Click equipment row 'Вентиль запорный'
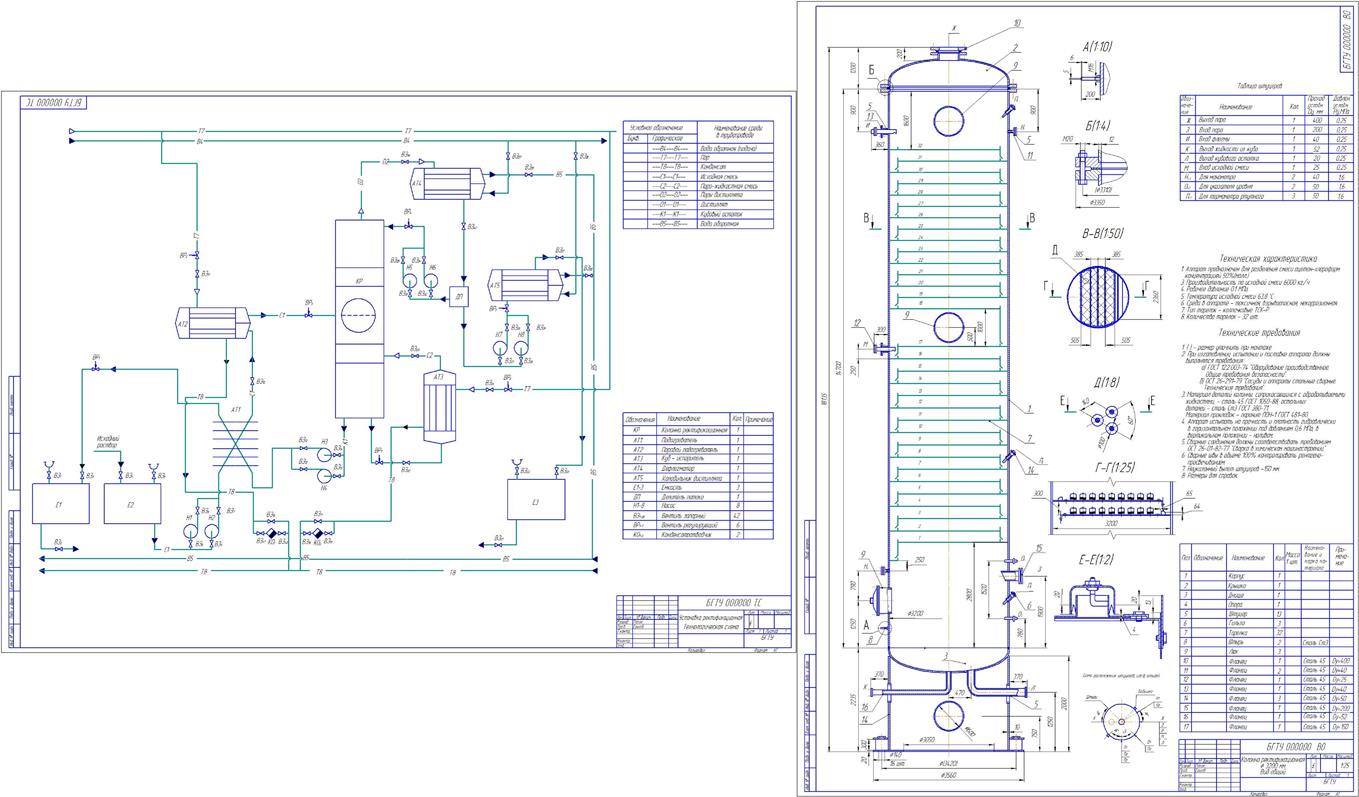The image size is (1359, 797). pyautogui.click(x=698, y=515)
